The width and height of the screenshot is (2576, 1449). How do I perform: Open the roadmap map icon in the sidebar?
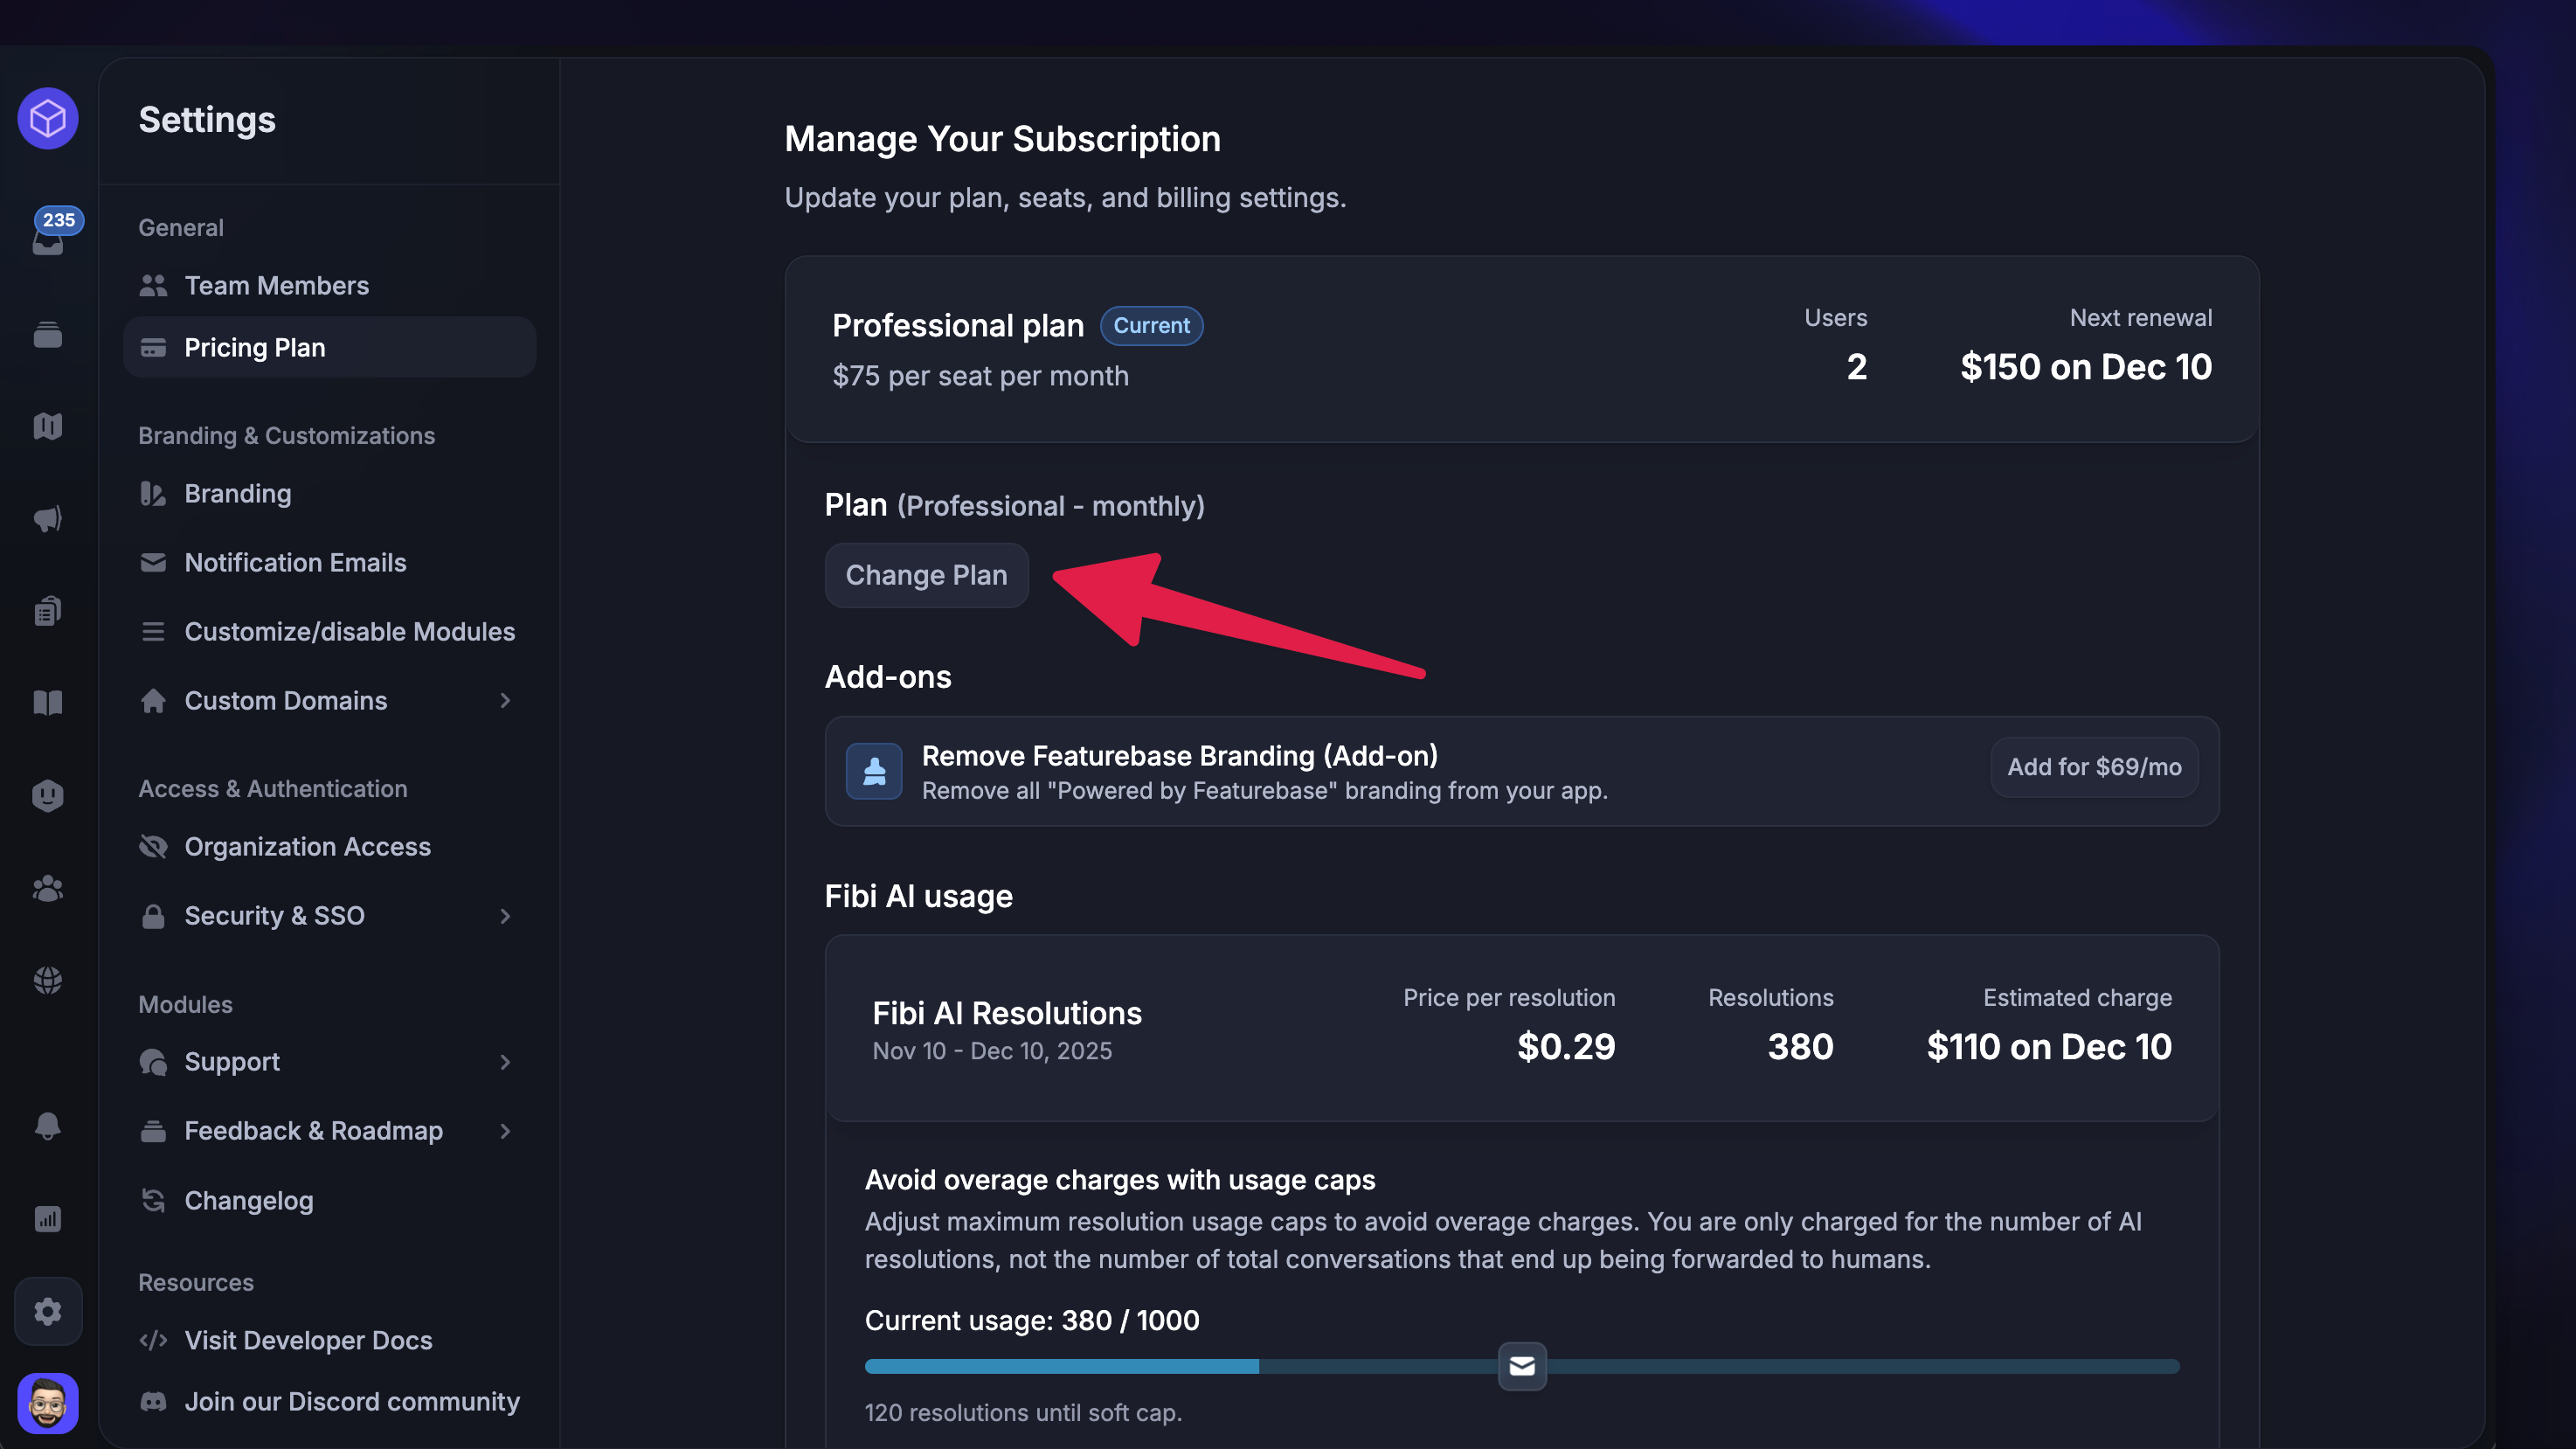(47, 426)
